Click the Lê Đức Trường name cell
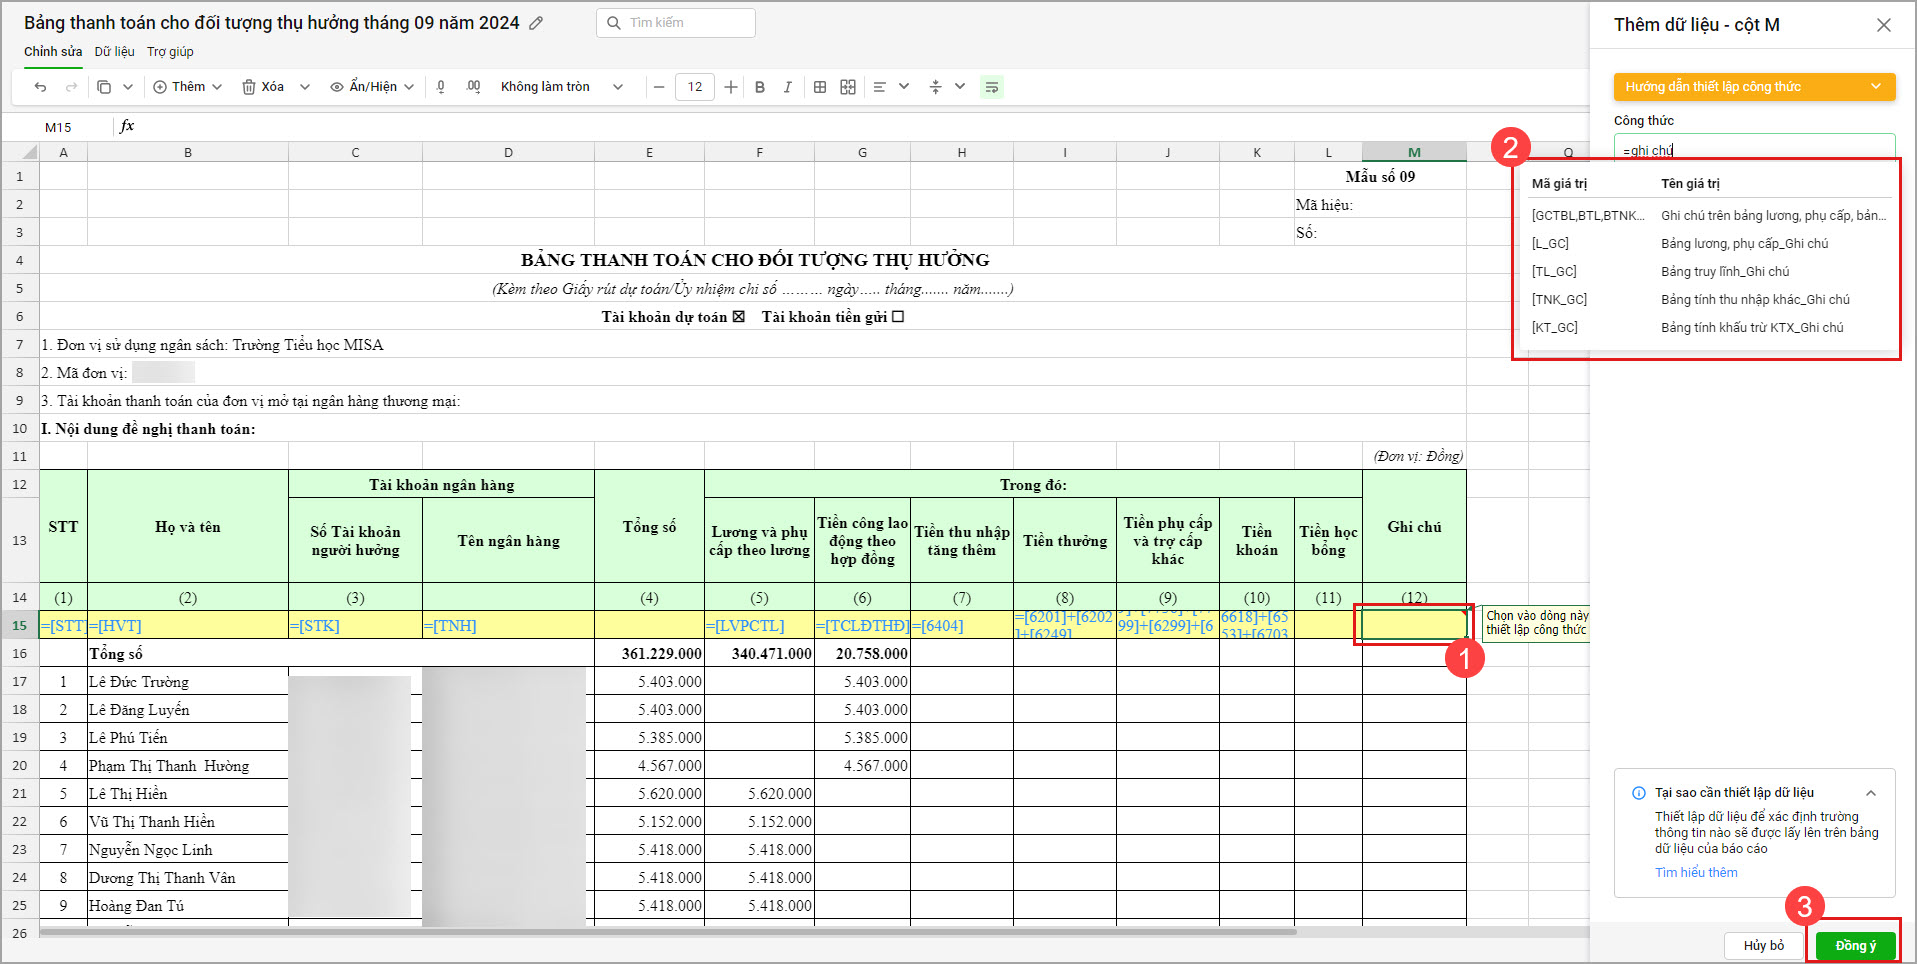This screenshot has width=1917, height=964. [x=188, y=682]
